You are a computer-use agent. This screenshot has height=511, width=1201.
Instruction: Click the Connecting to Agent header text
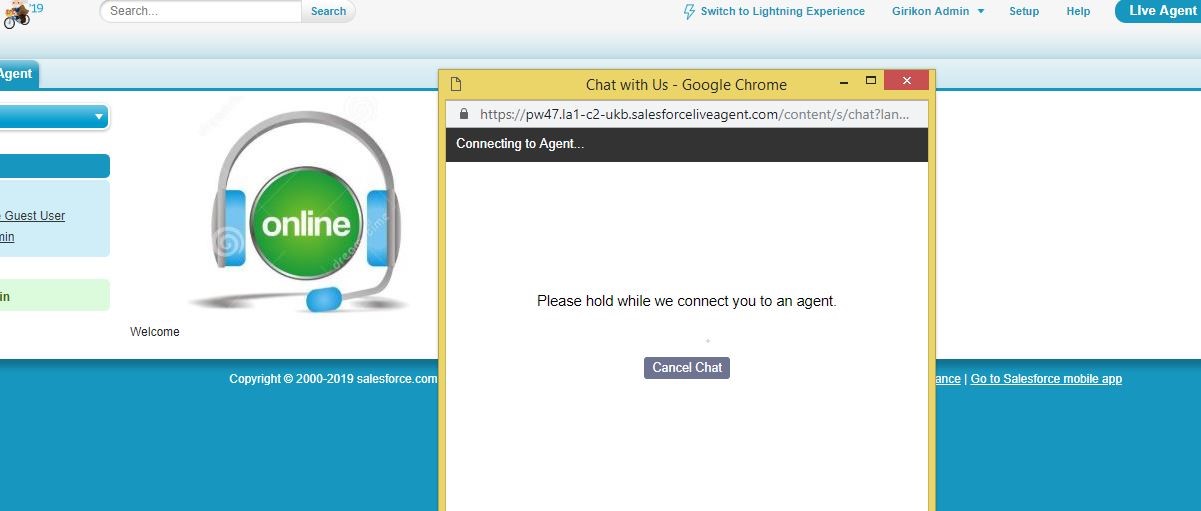pyautogui.click(x=520, y=144)
